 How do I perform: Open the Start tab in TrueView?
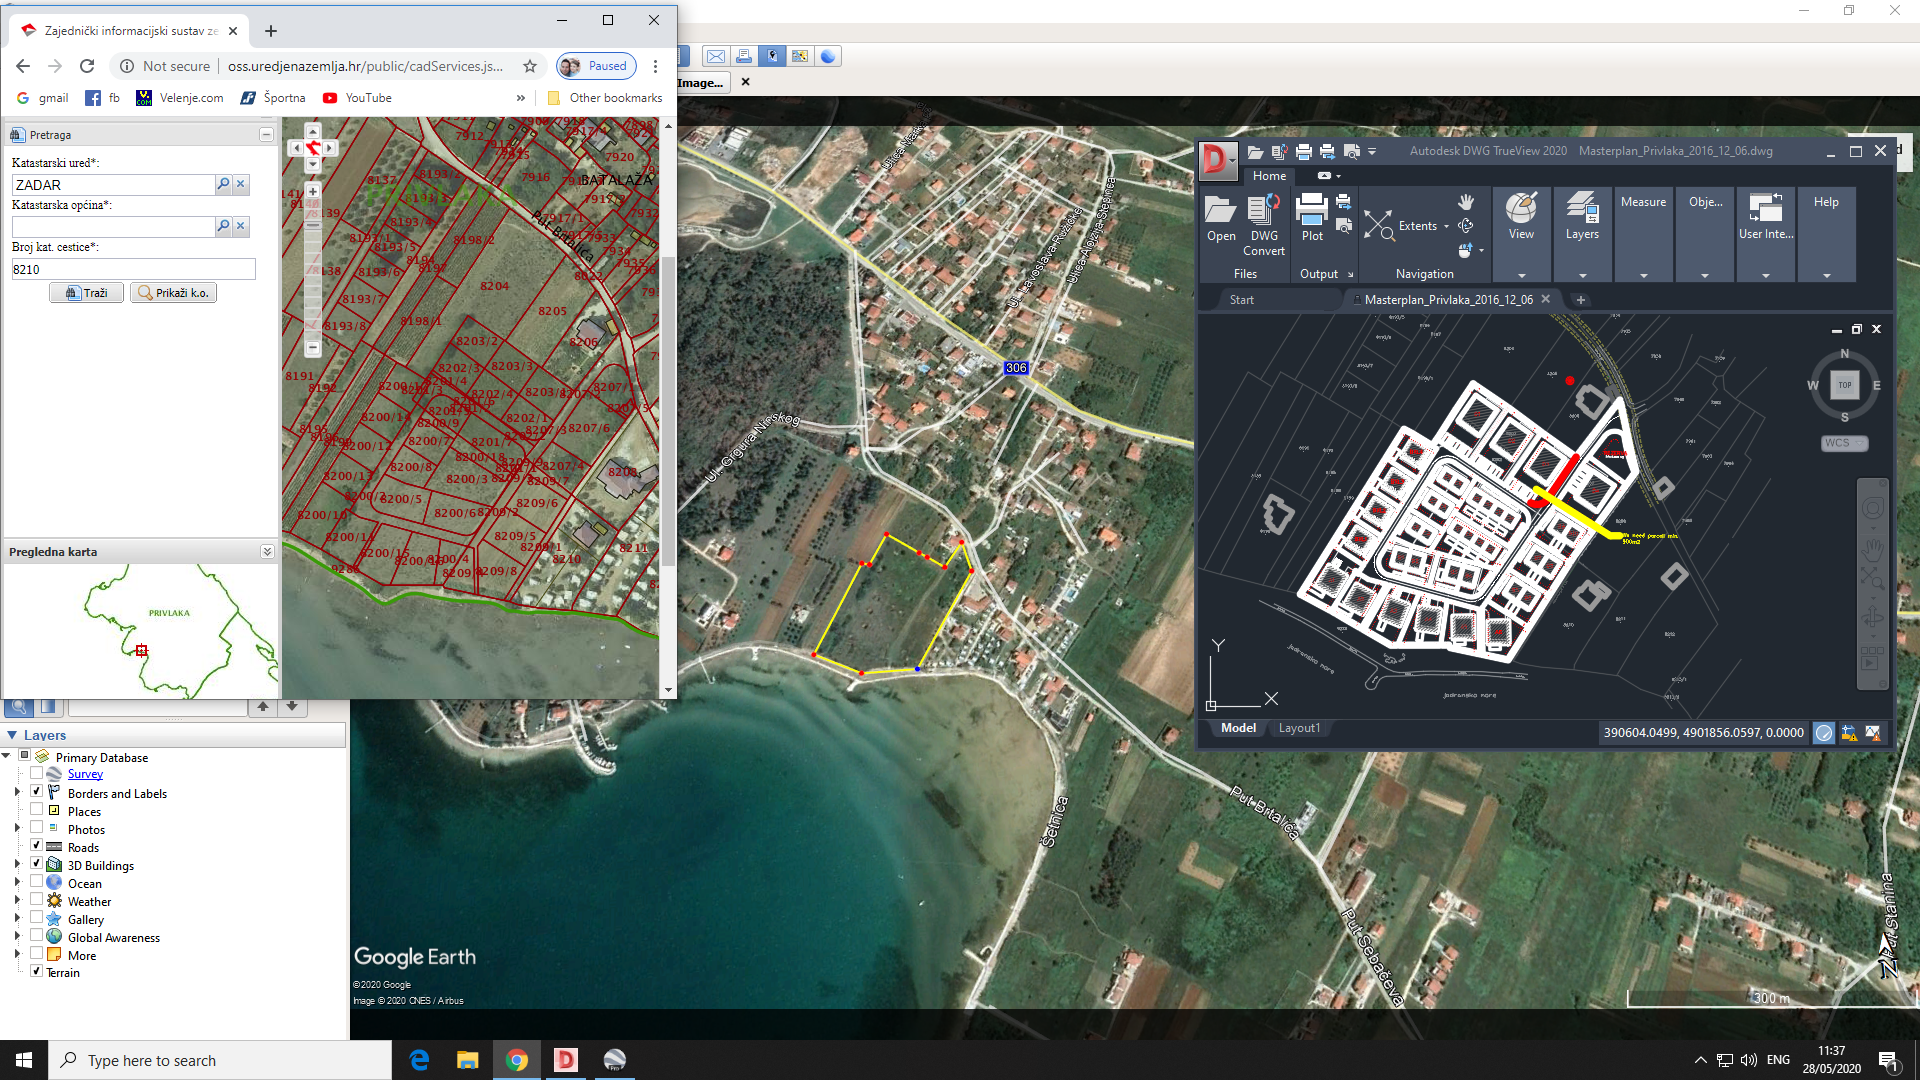coord(1241,299)
